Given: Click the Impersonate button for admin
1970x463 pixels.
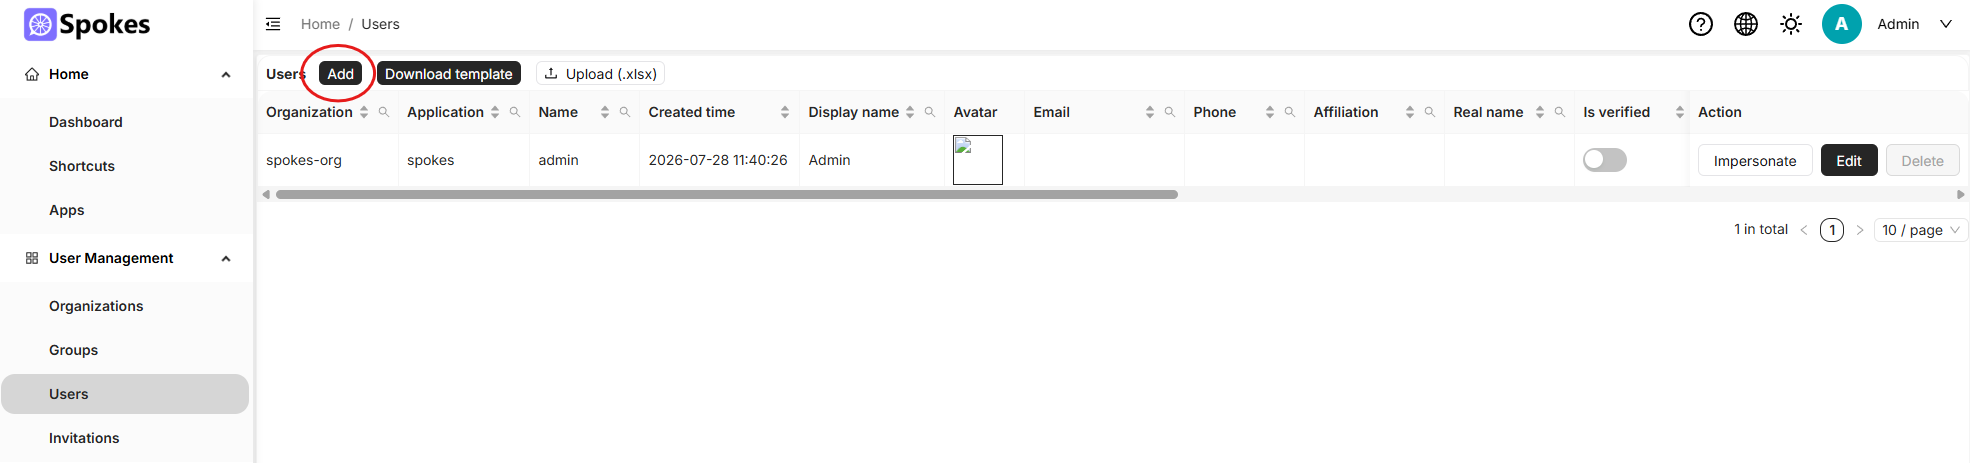Looking at the screenshot, I should click(x=1755, y=160).
